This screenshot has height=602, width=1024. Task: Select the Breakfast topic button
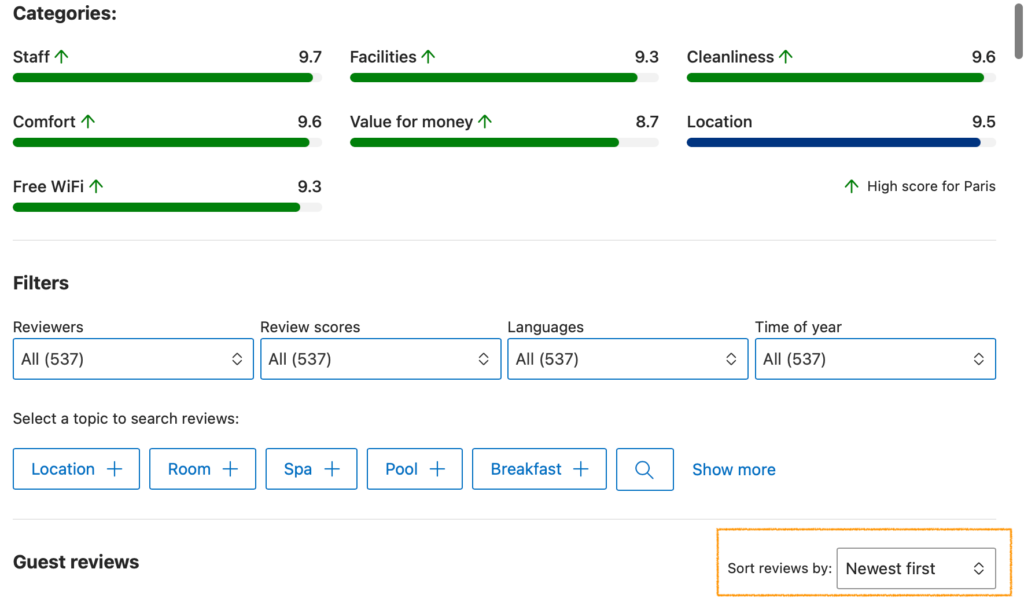(x=539, y=469)
